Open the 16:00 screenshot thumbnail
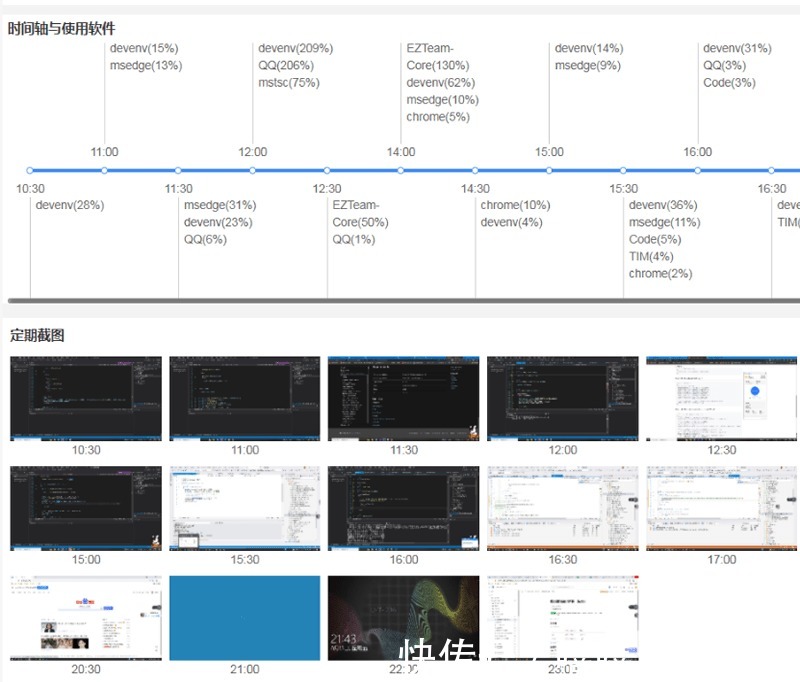800x682 pixels. 404,508
